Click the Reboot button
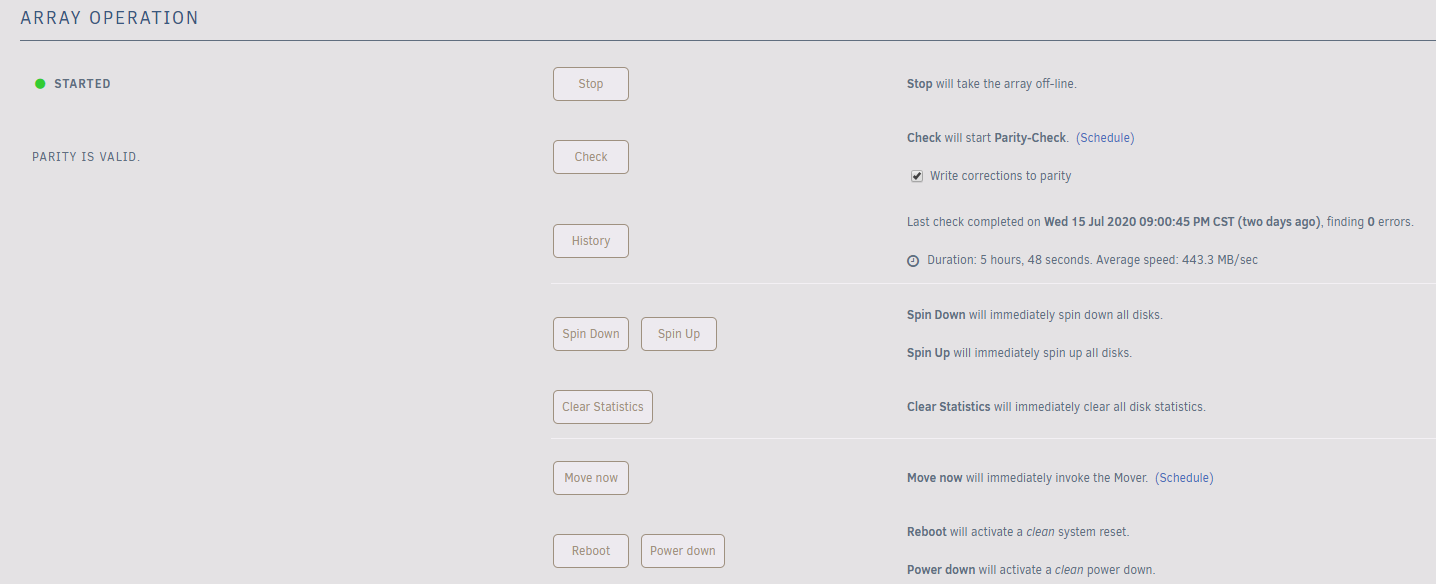This screenshot has height=584, width=1436. coord(591,551)
